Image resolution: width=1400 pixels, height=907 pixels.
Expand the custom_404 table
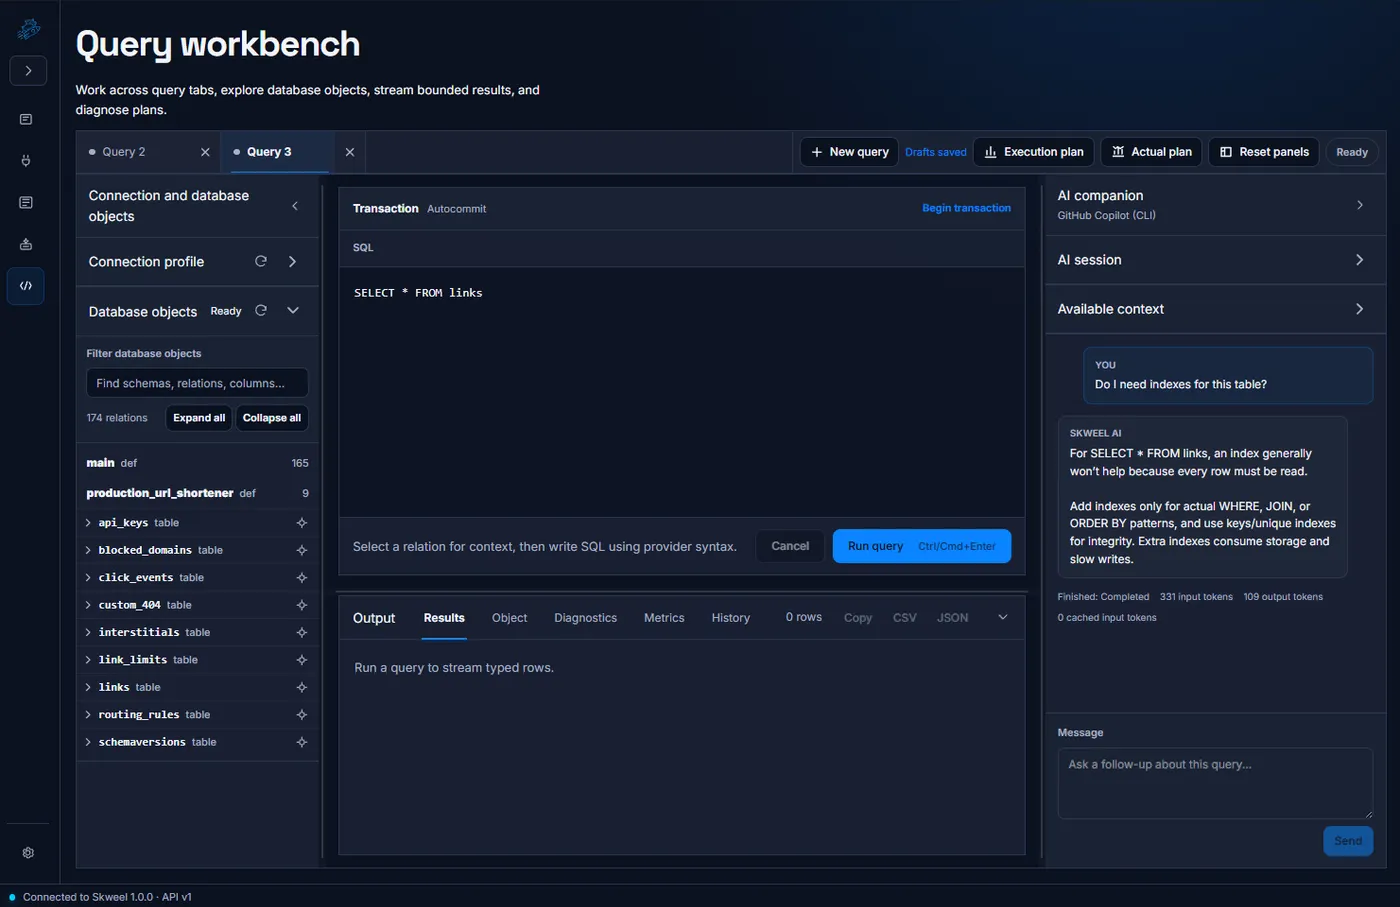(88, 605)
